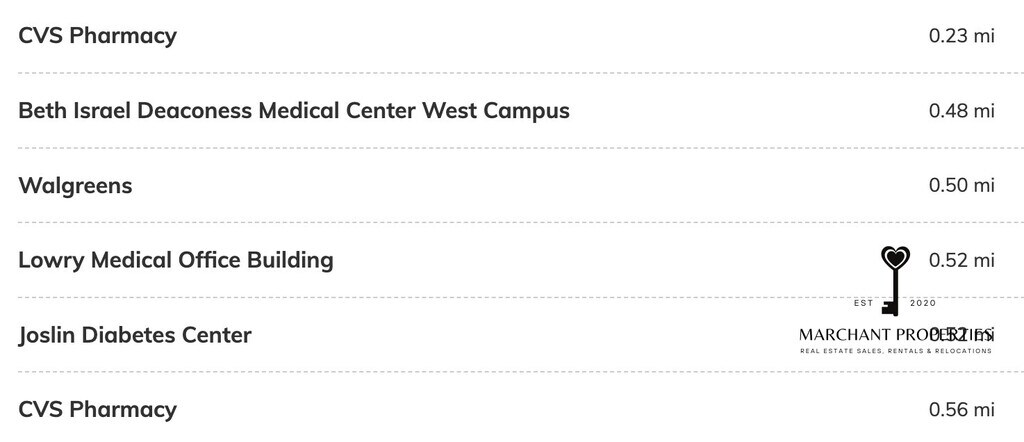Click the key teeth of the watermark logo
Viewport: 1024px width, 442px height.
pyautogui.click(x=889, y=308)
